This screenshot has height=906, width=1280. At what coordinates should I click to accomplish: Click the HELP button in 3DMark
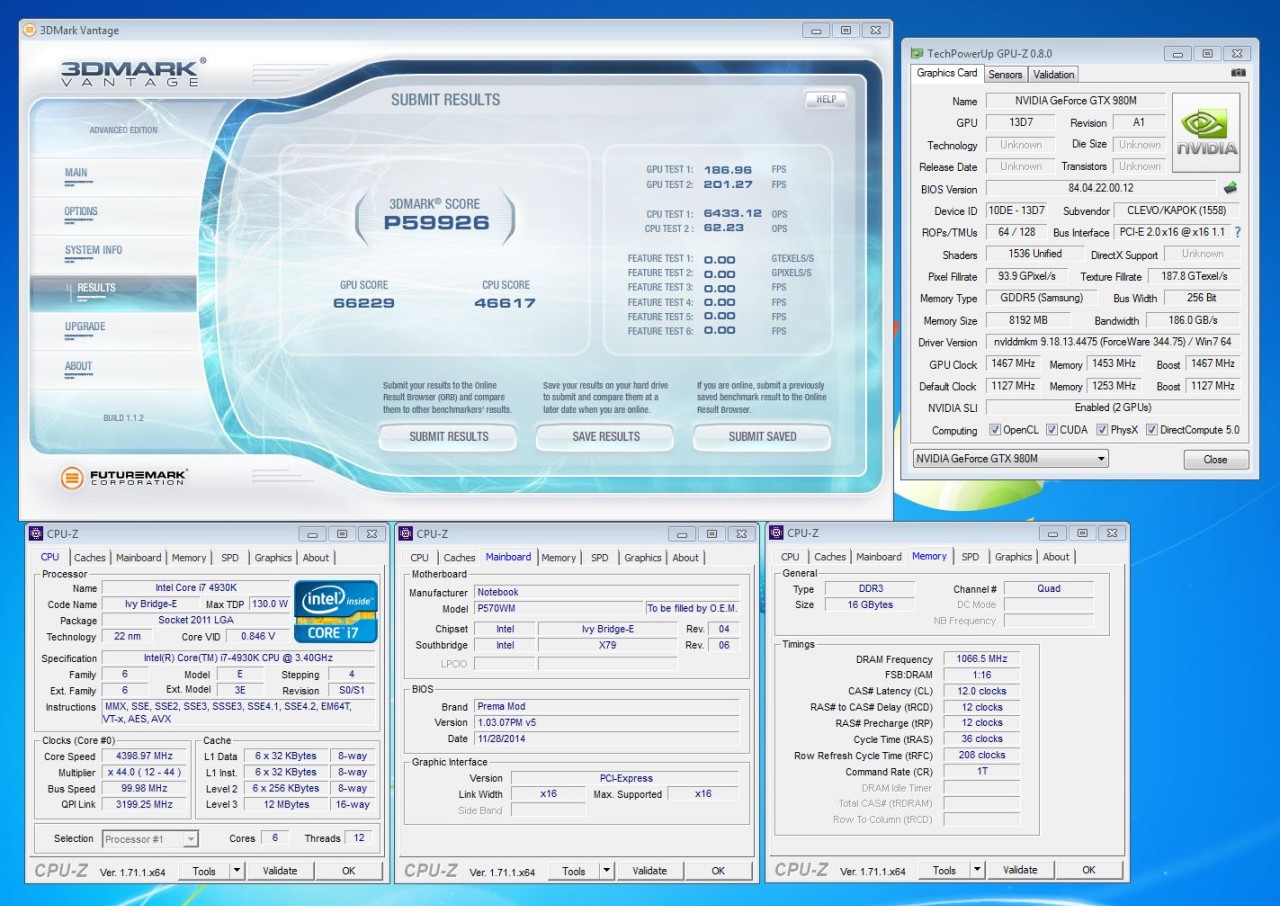(826, 100)
